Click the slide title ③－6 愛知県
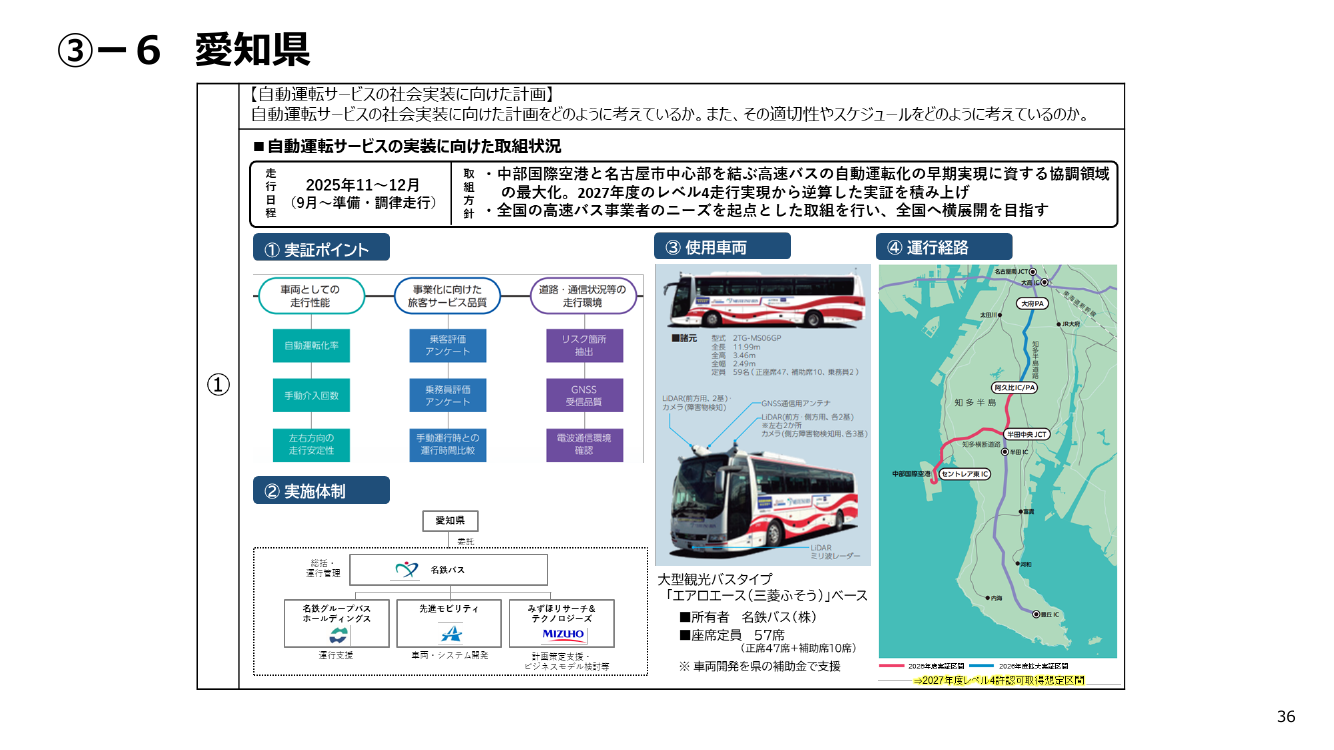 [183, 50]
